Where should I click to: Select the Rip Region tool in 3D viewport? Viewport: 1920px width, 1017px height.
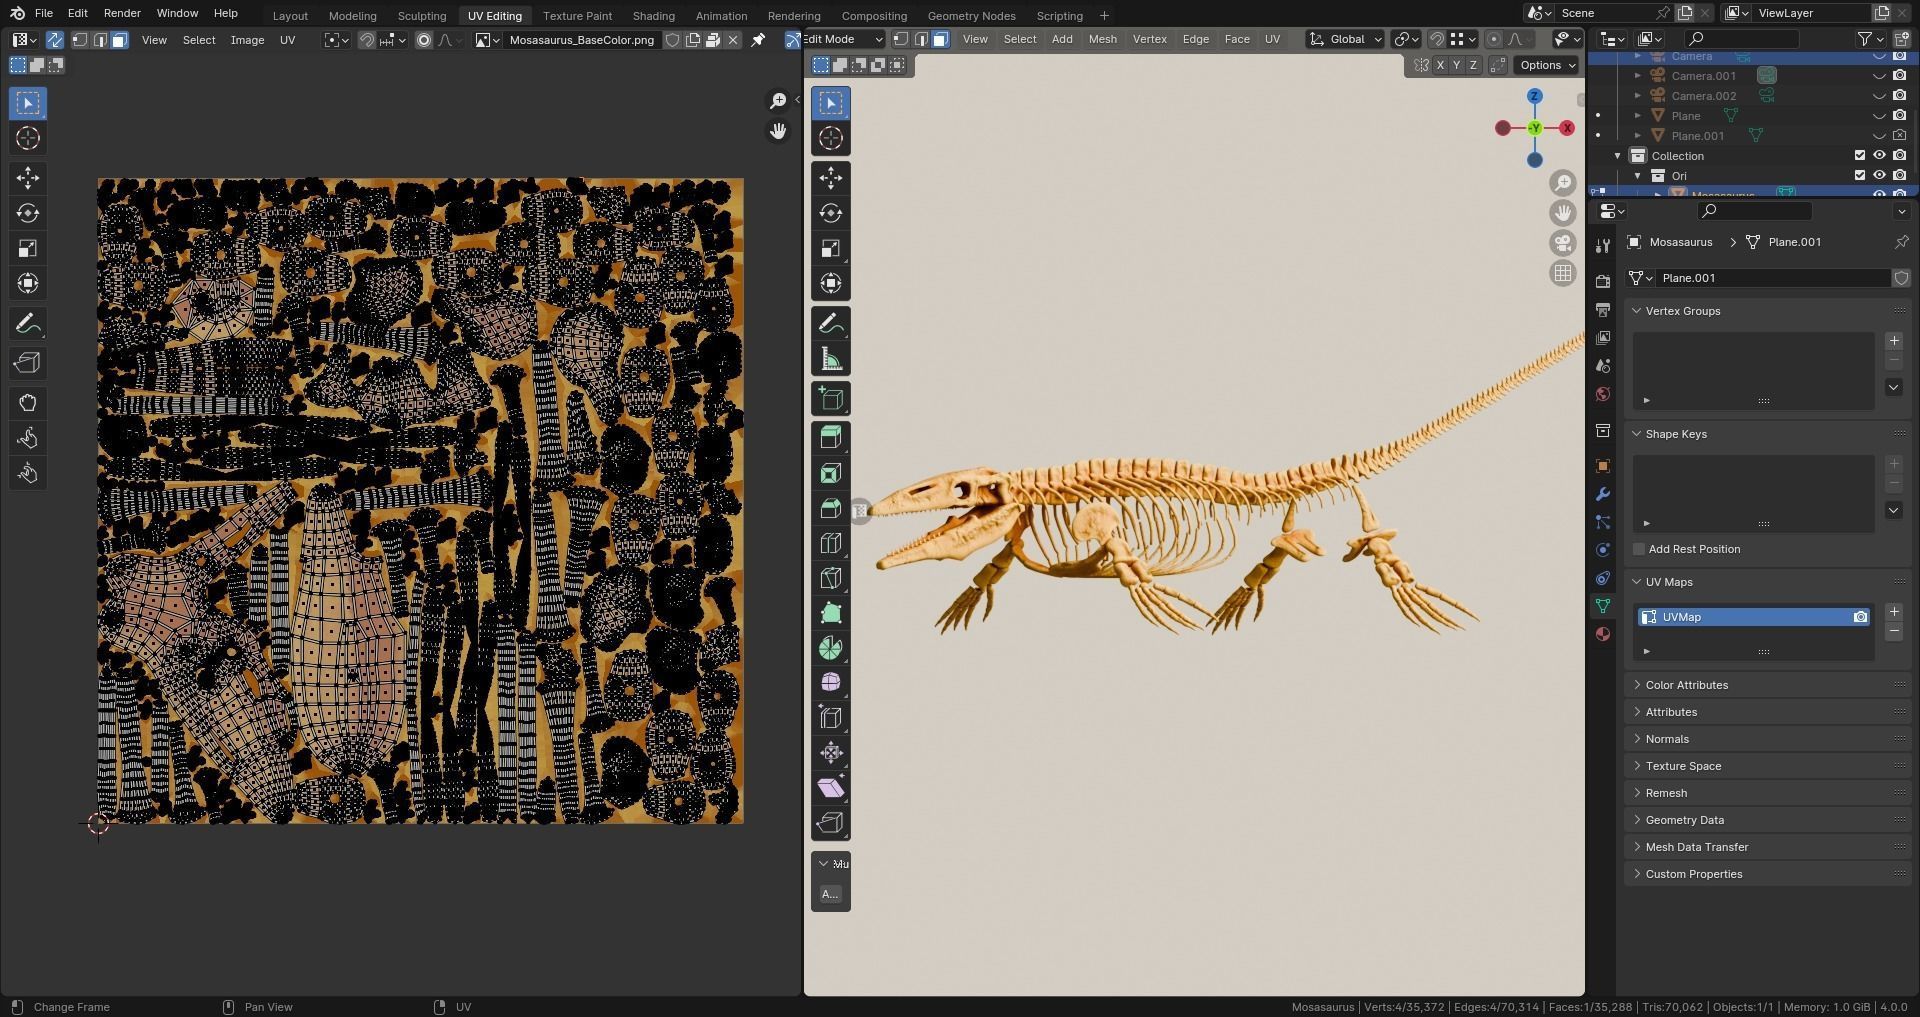831,823
